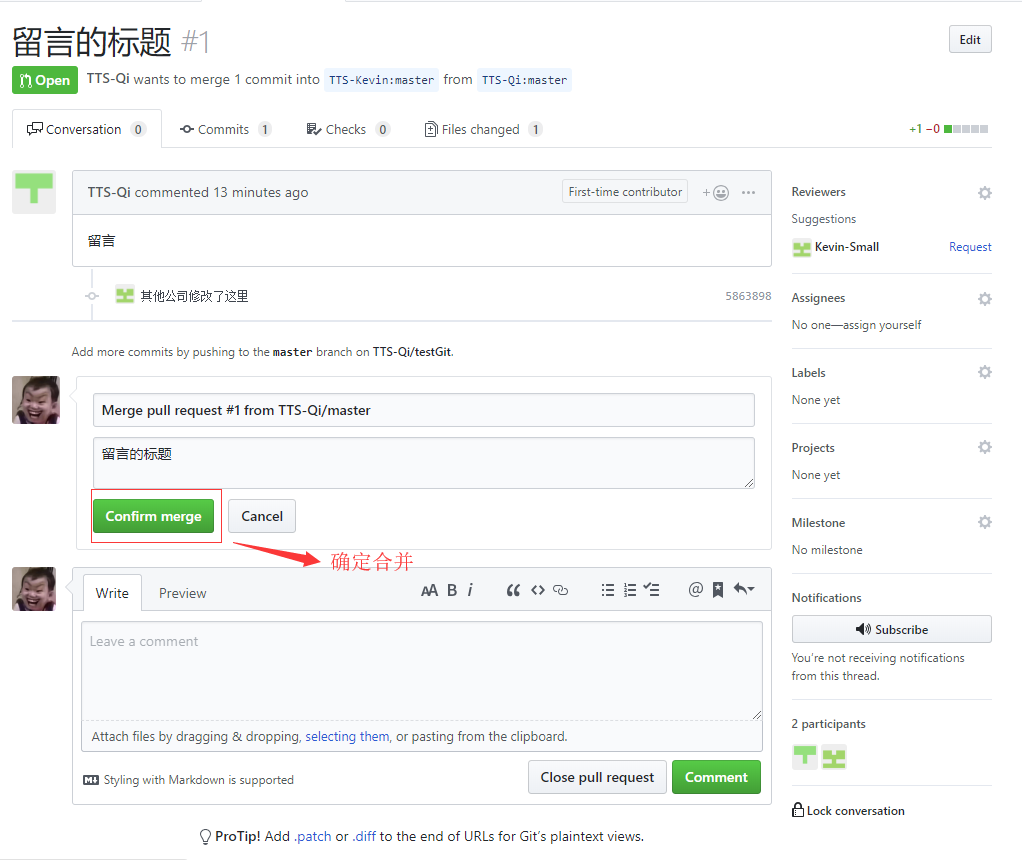Select the Write tab in comment editor
This screenshot has height=860, width=1022.
[x=112, y=593]
